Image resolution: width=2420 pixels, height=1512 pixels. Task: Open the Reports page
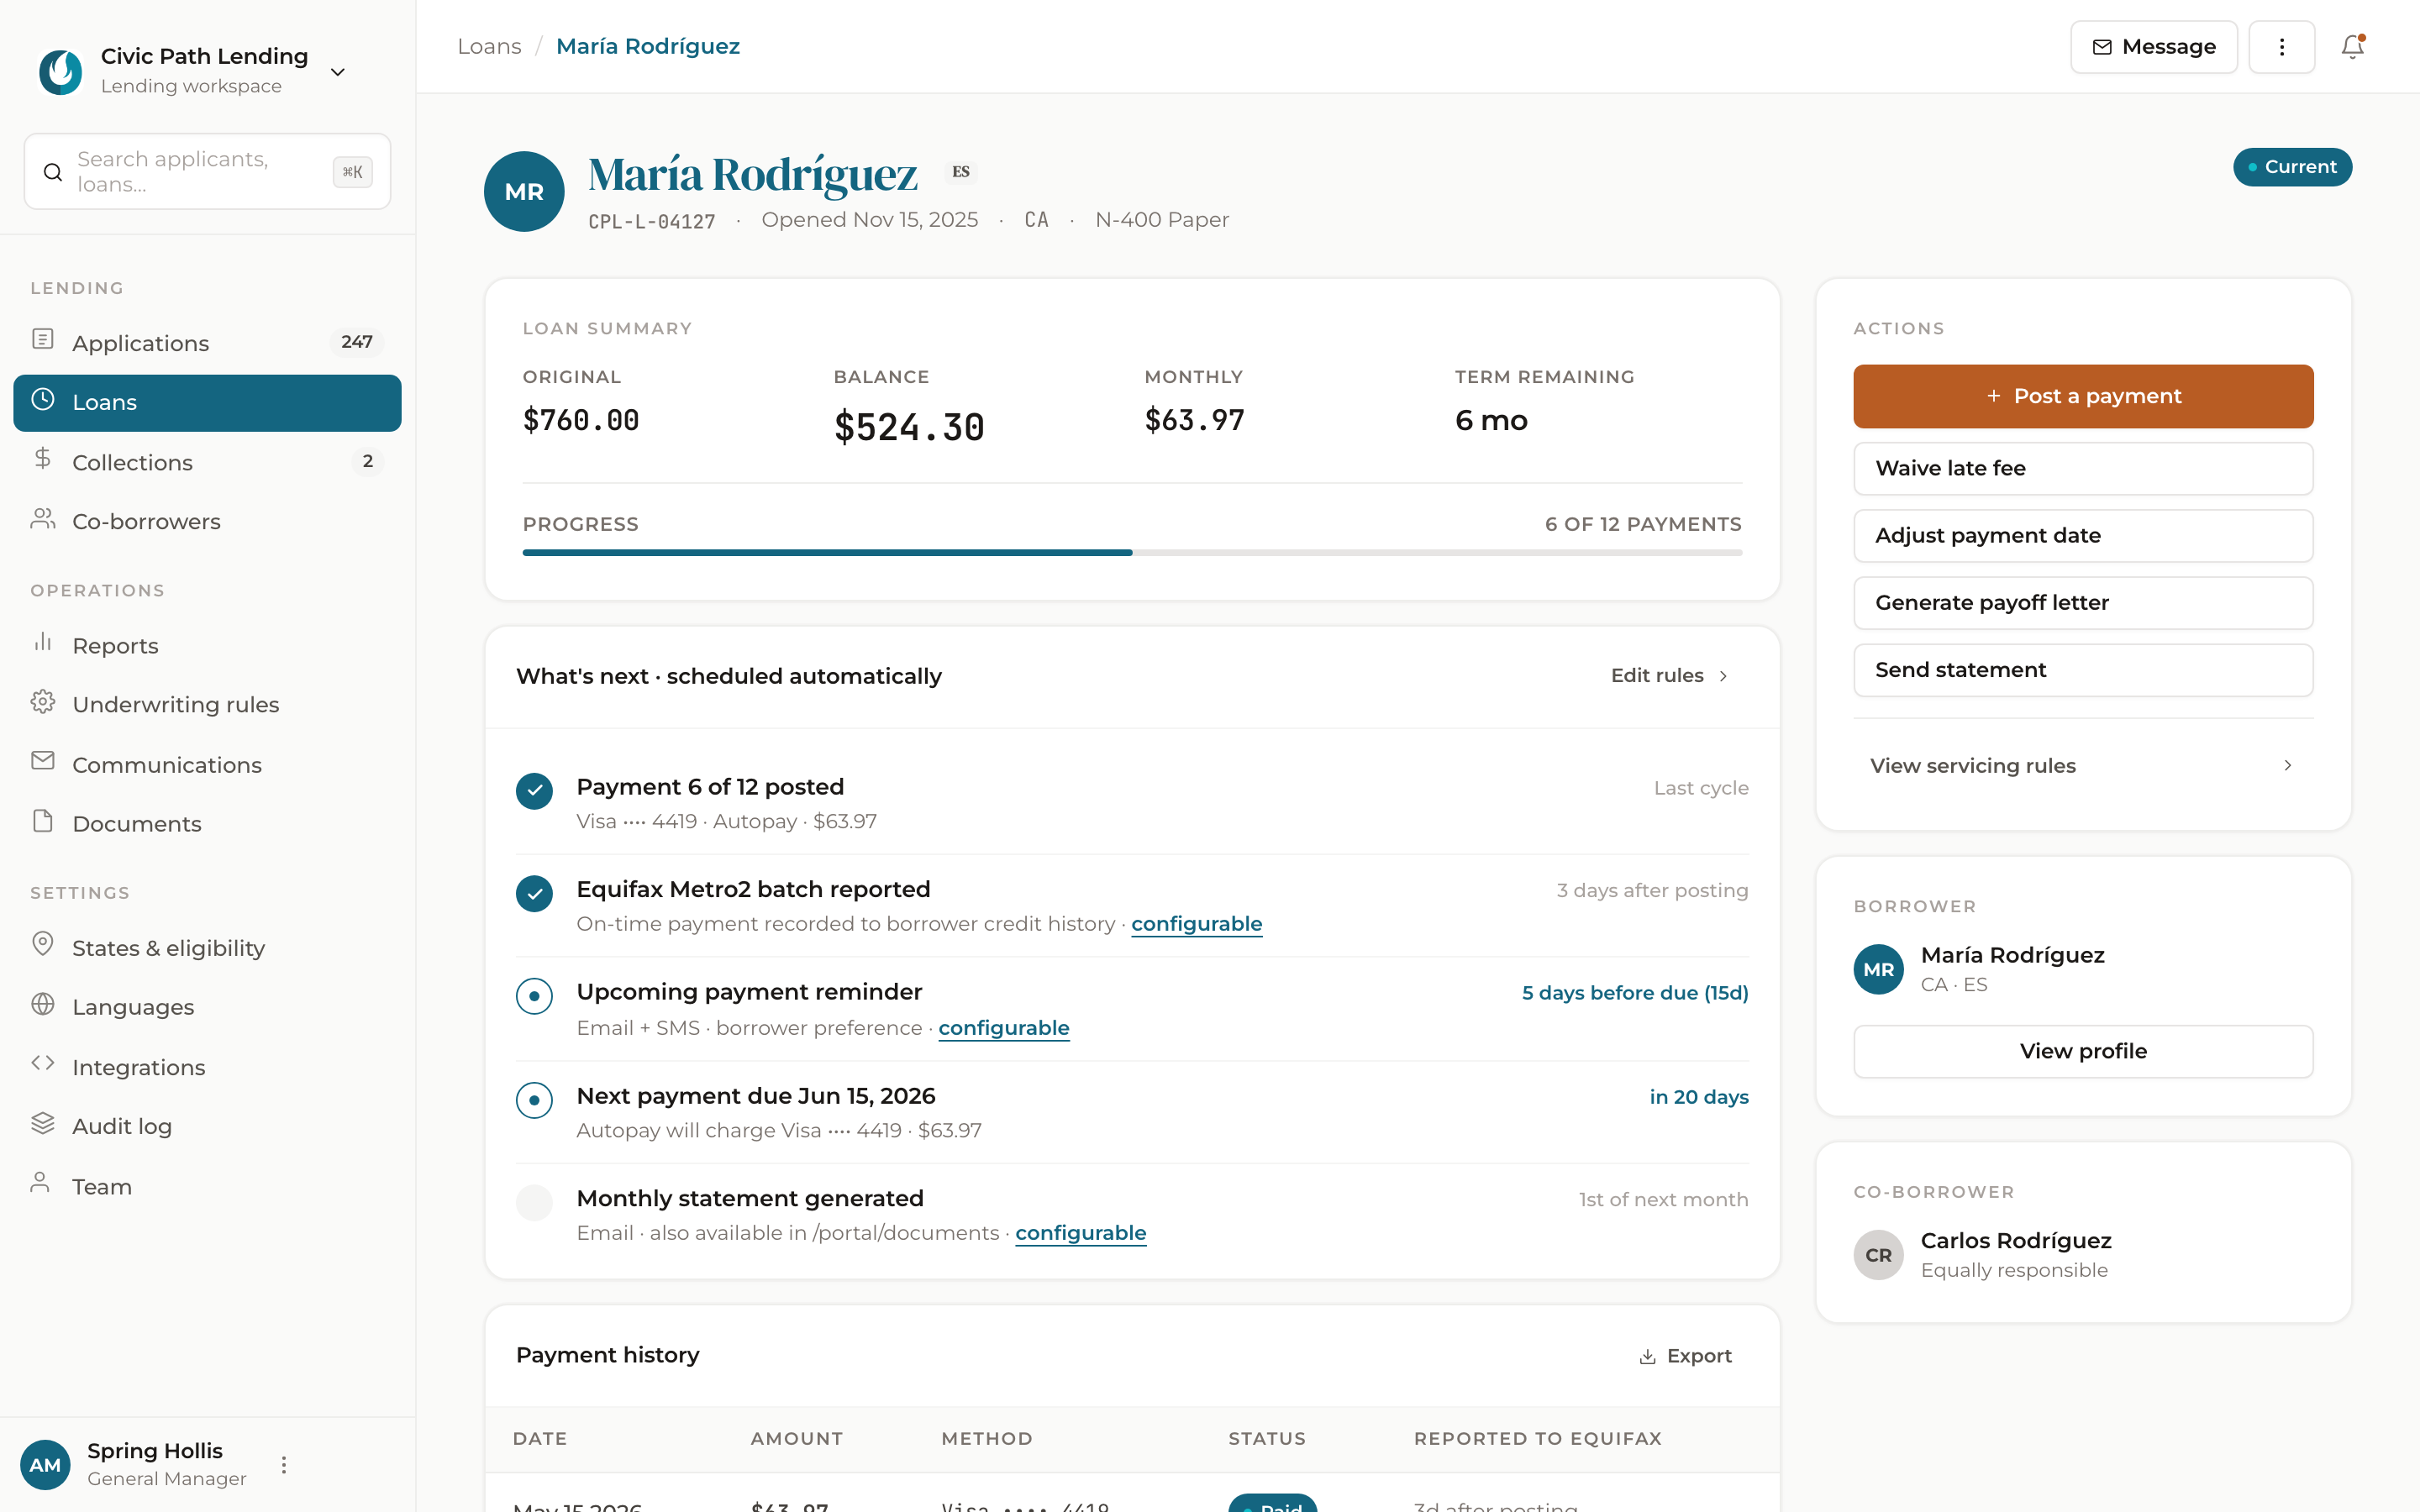(x=207, y=645)
